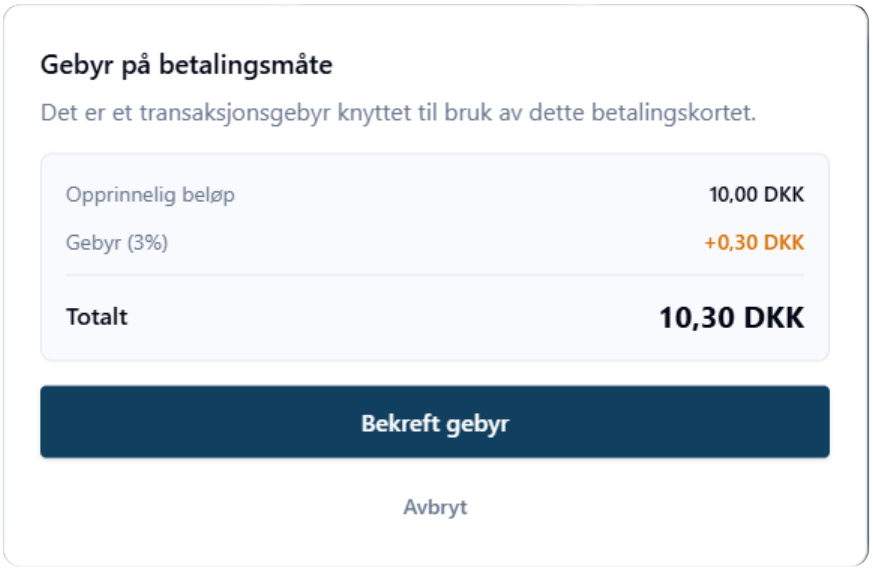Screen dimensions: 873x571
Task: Click the word "beløp" in the first row
Action: click(x=208, y=194)
